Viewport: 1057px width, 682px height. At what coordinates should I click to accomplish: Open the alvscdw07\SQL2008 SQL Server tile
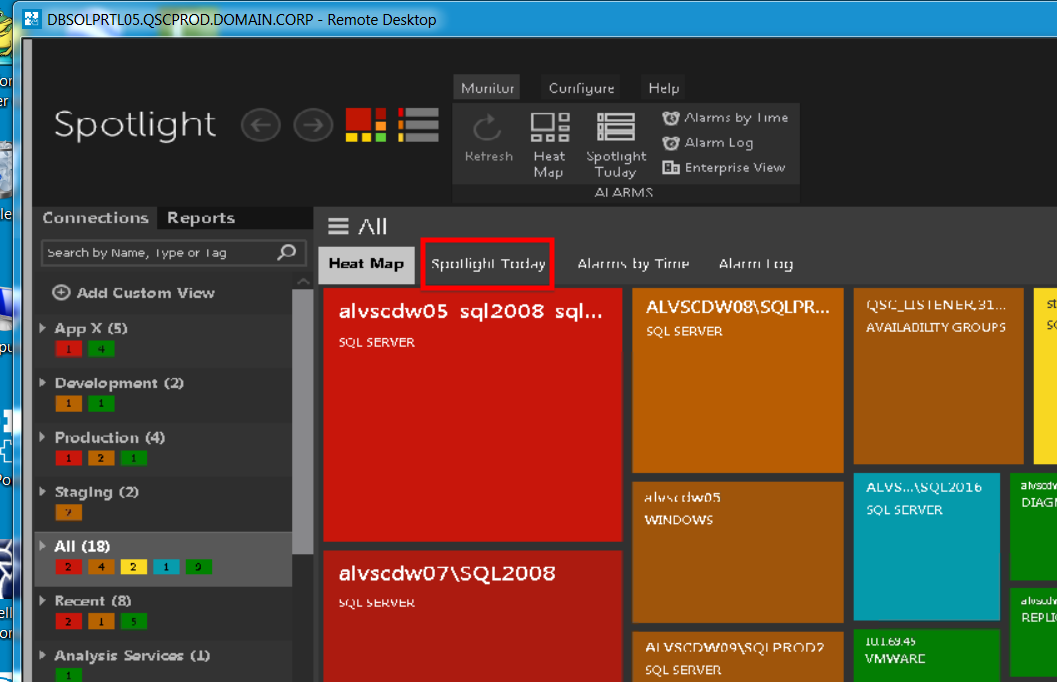(473, 616)
